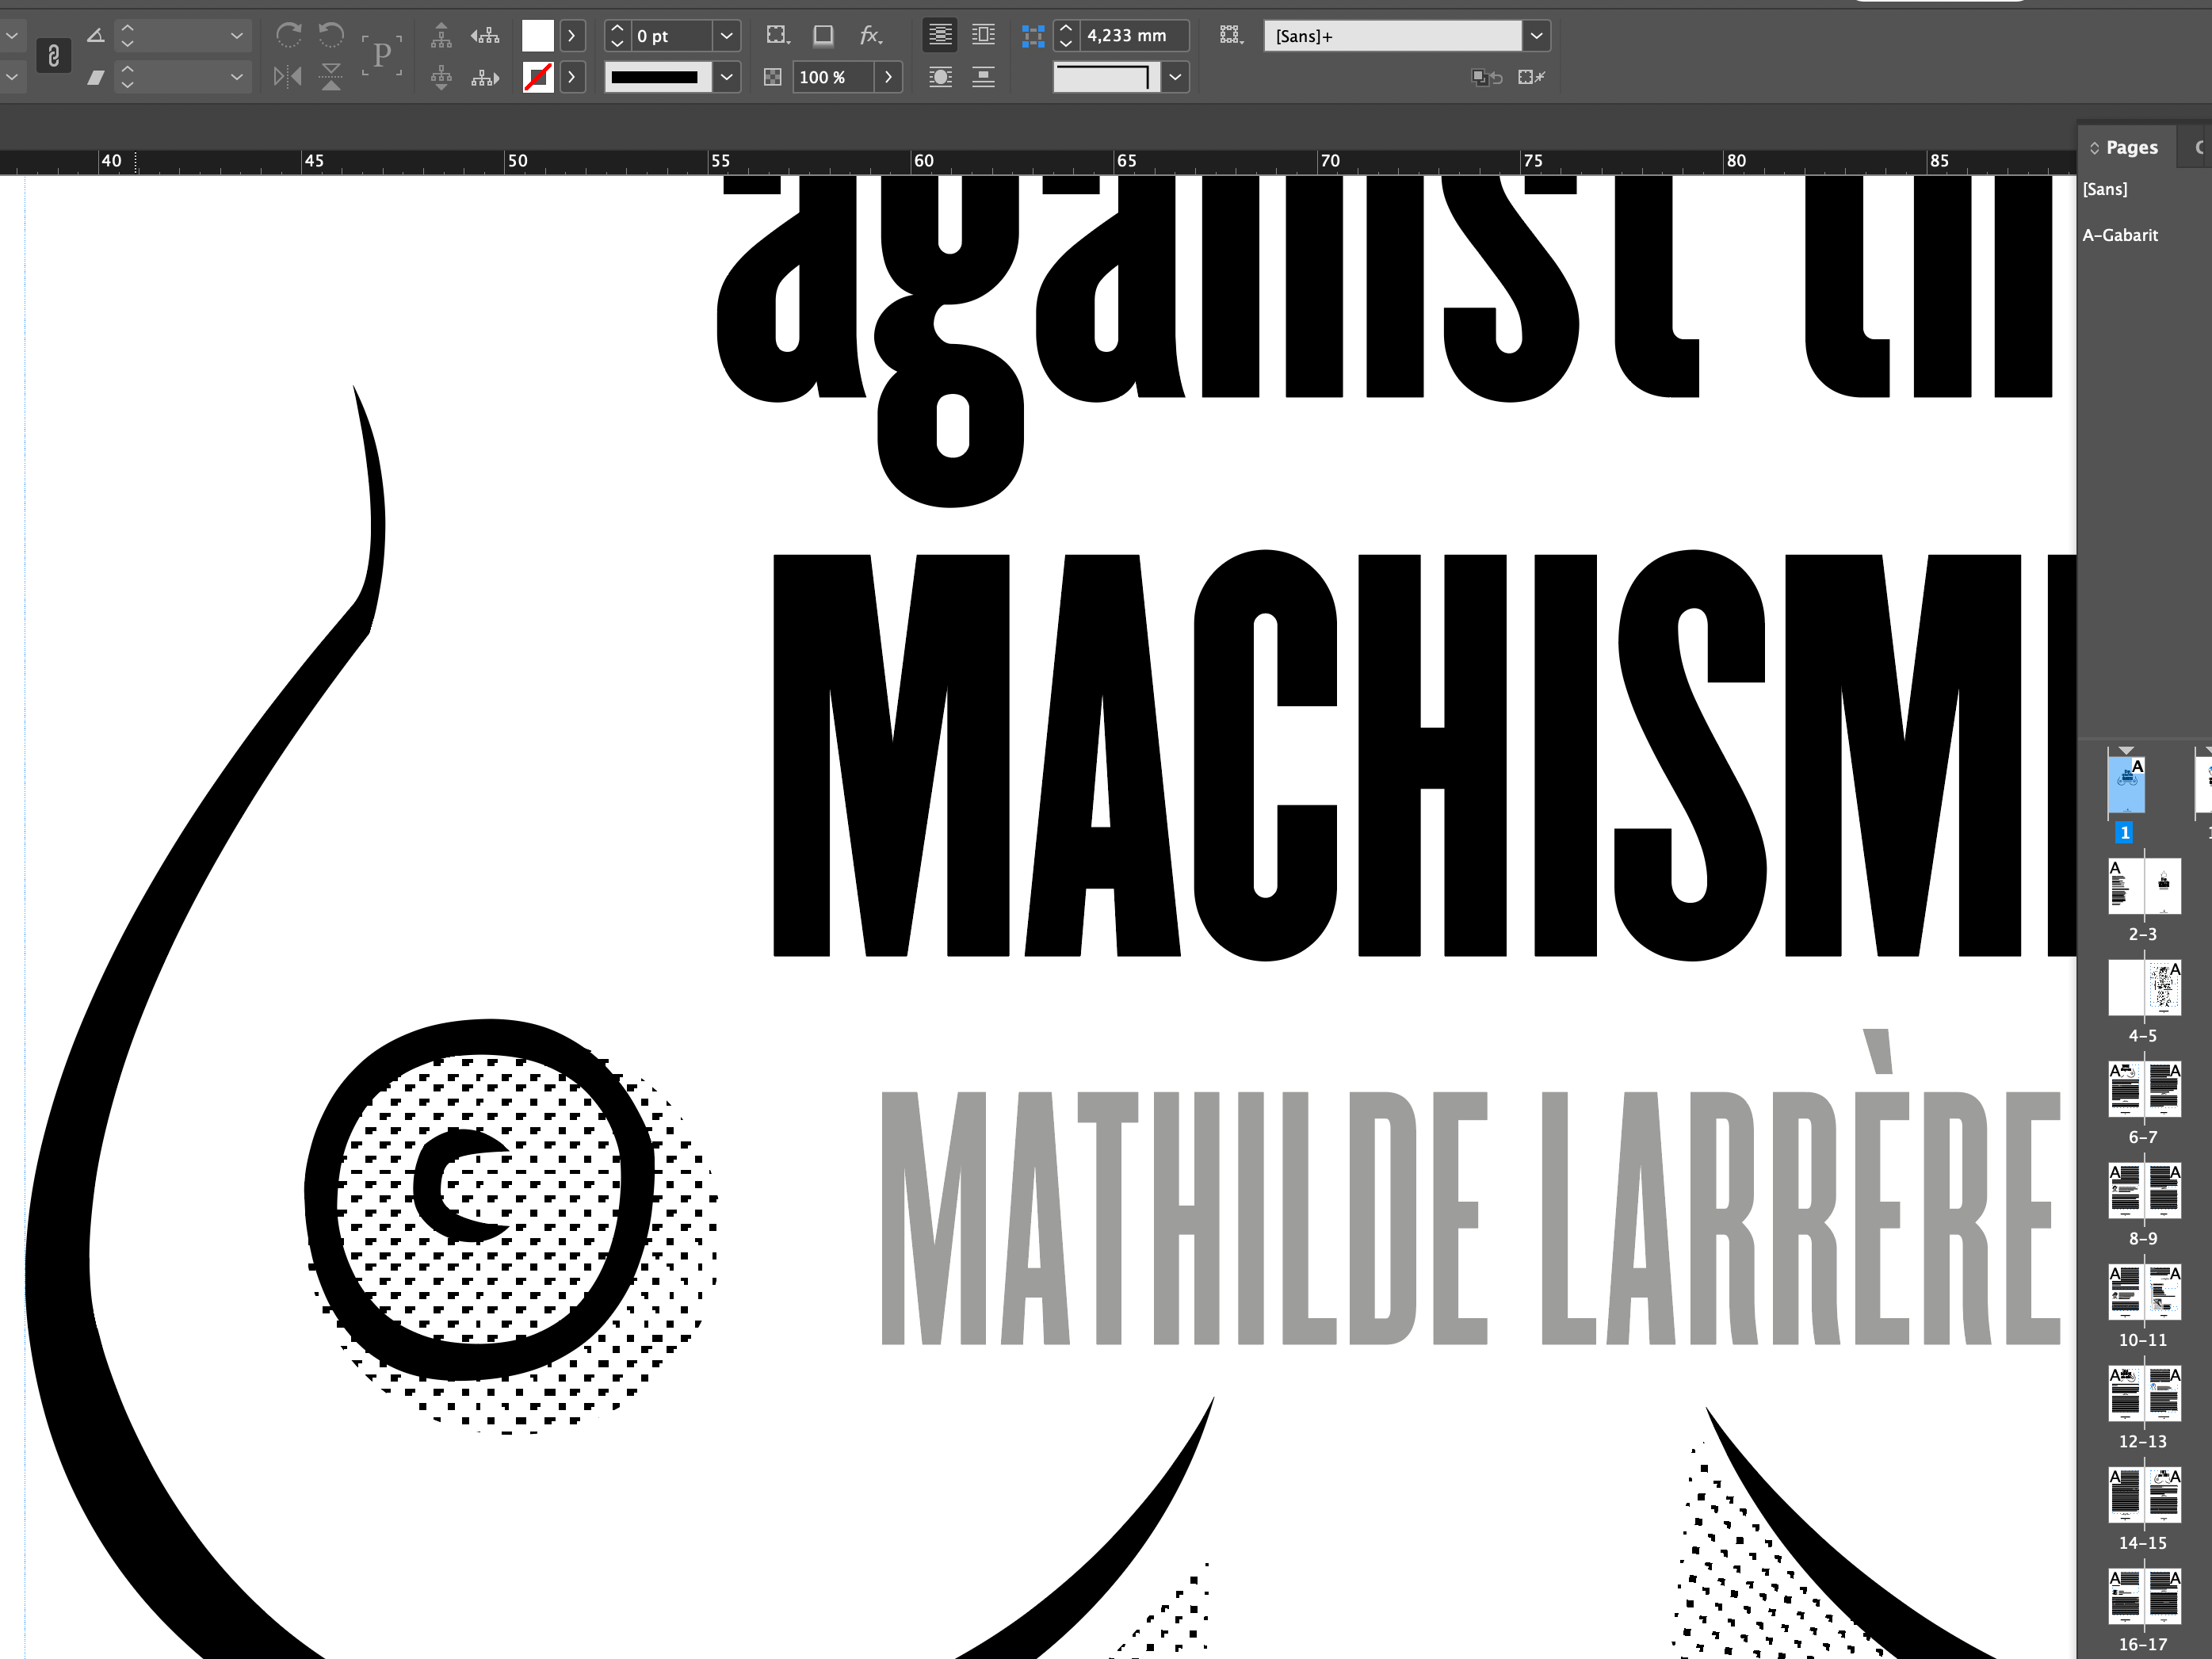Open the [Sans]+ object style dropdown
Viewport: 2212px width, 1659px height.
pos(1537,36)
